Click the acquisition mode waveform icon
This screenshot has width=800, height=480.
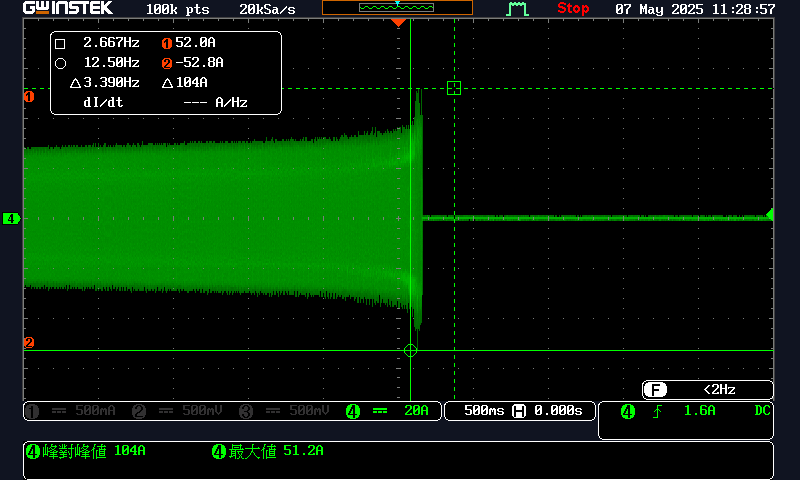[517, 9]
